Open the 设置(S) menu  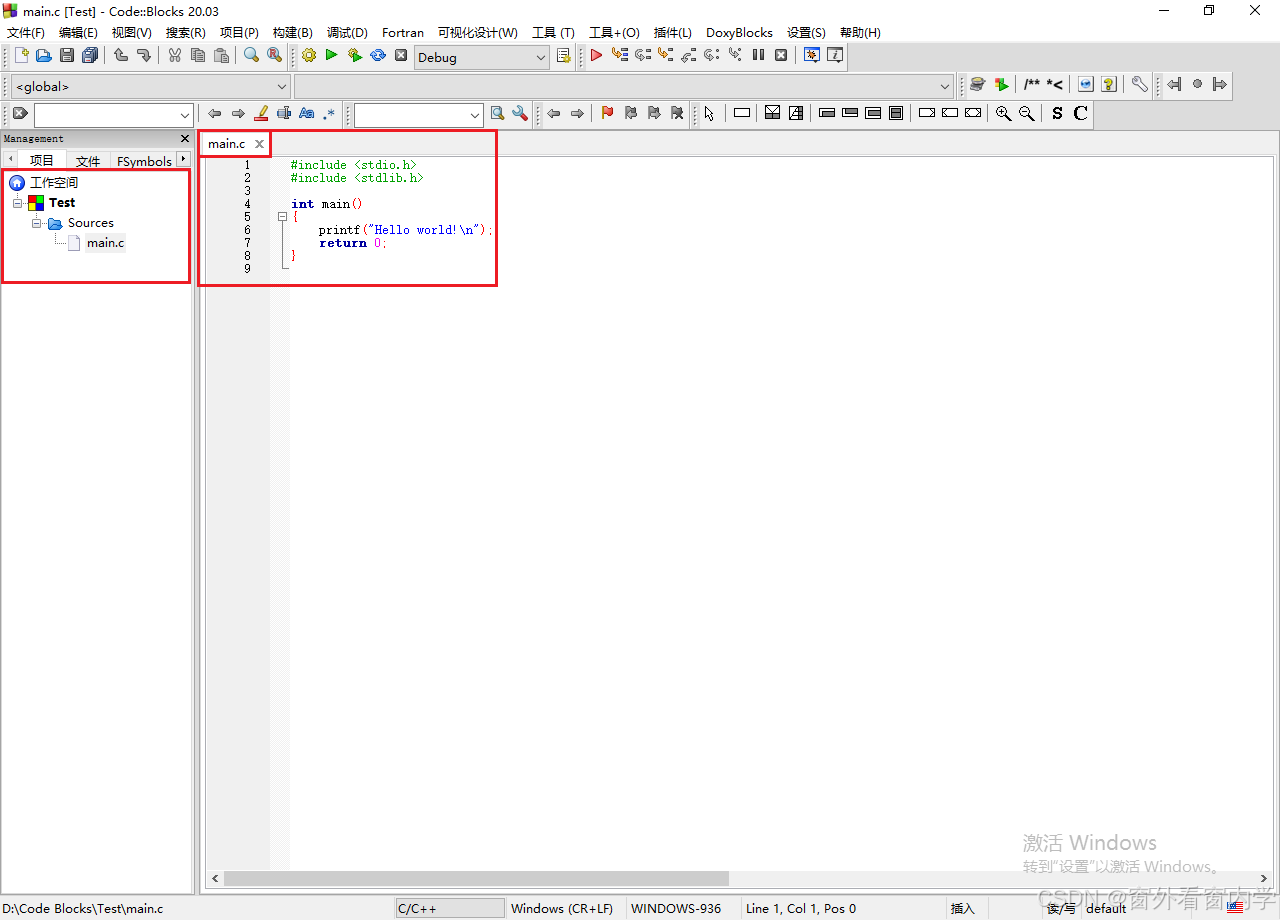806,32
